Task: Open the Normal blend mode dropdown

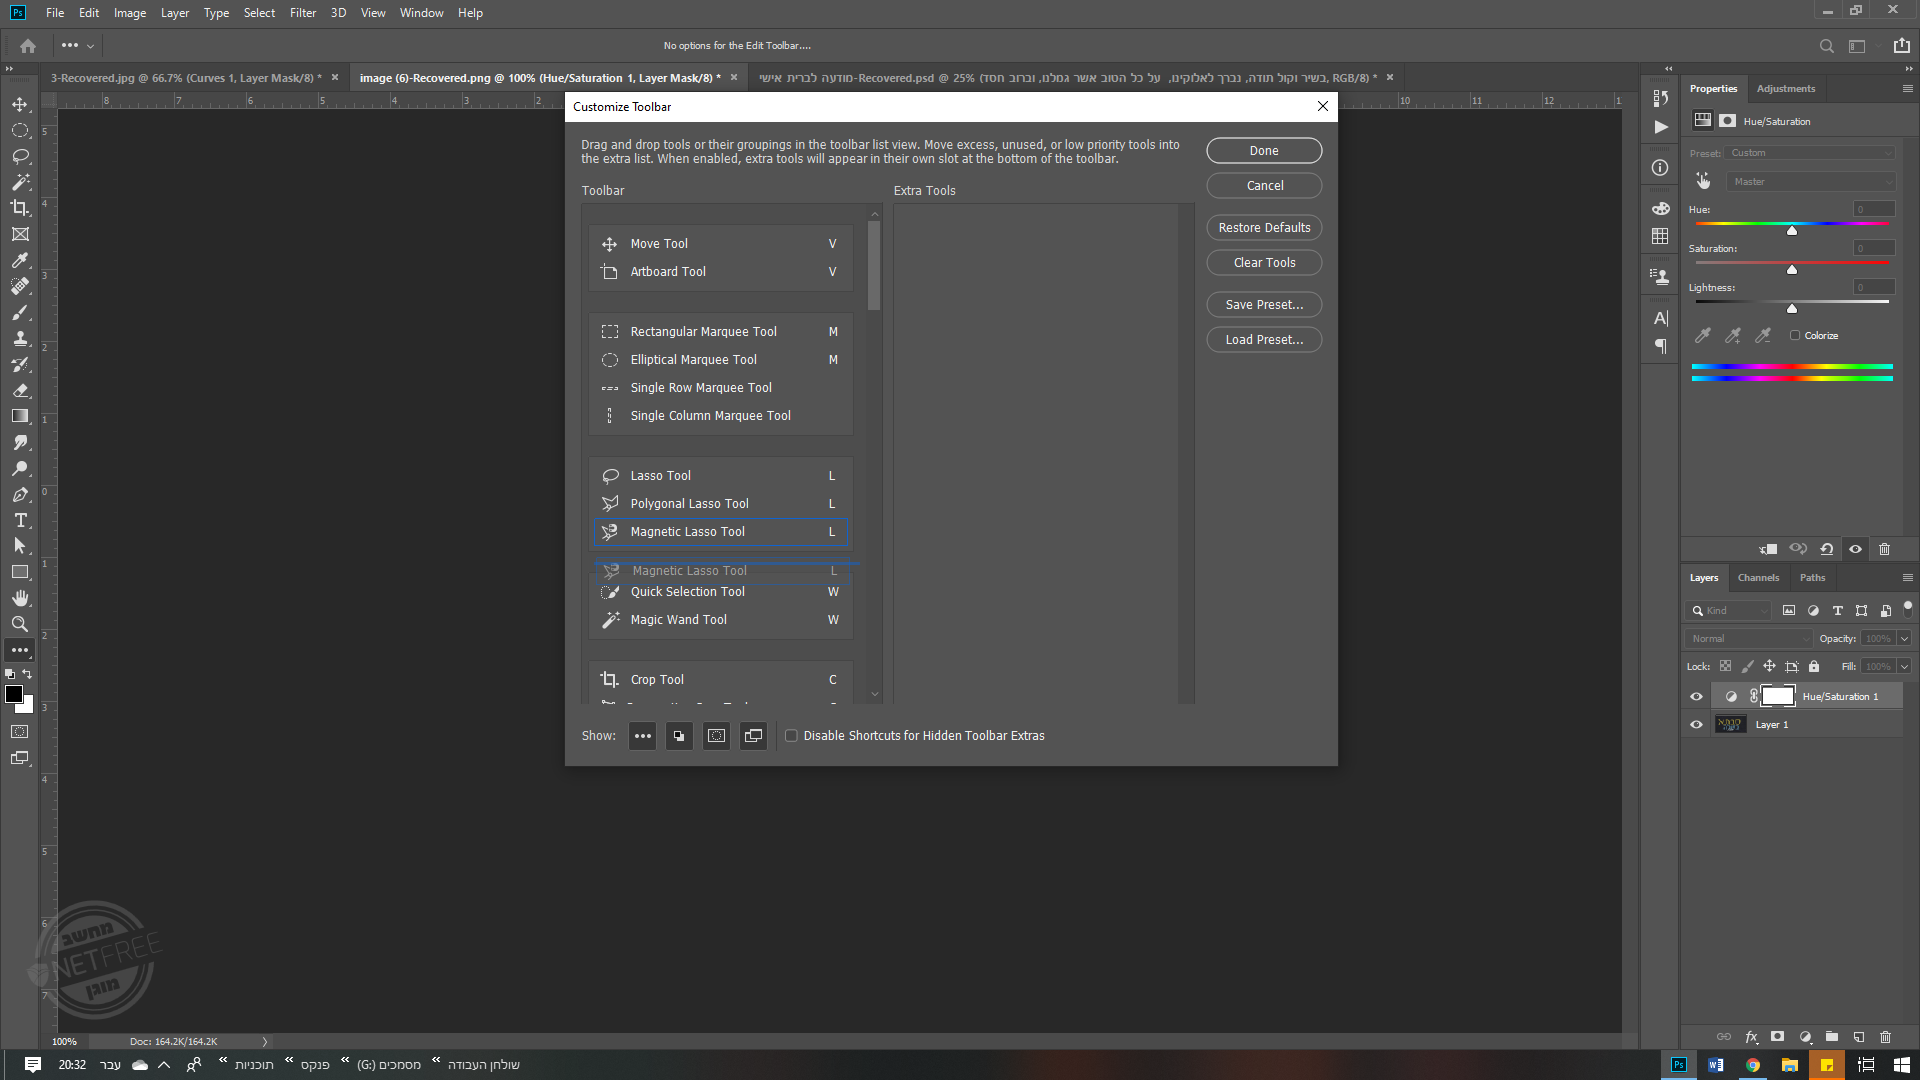Action: coord(1748,638)
